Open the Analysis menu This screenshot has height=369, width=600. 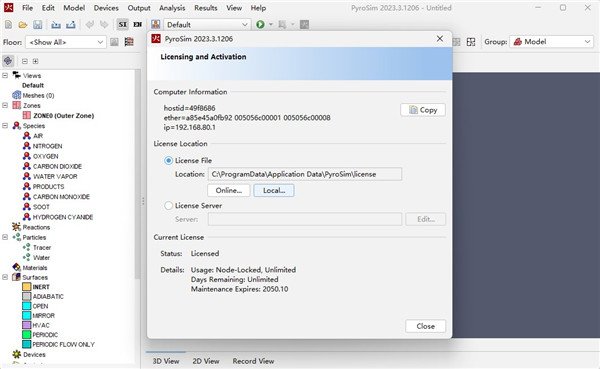pos(172,8)
